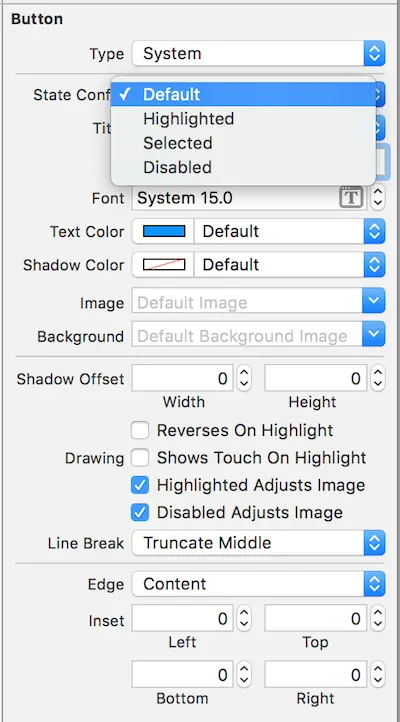Click the Inset Bottom stepper arrows

[244, 675]
